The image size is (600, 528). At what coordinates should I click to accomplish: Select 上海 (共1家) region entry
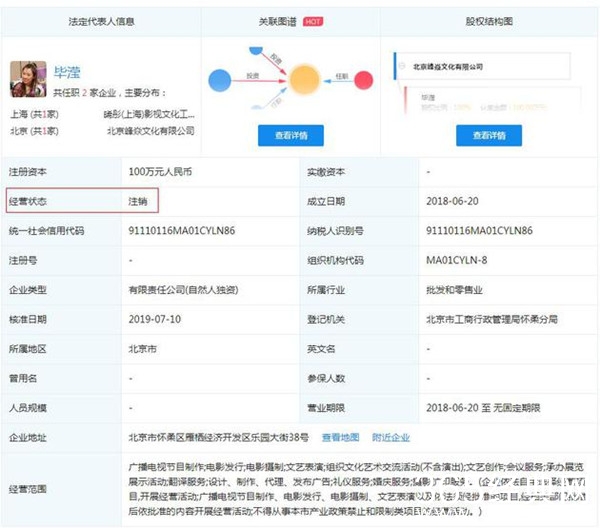click(34, 114)
